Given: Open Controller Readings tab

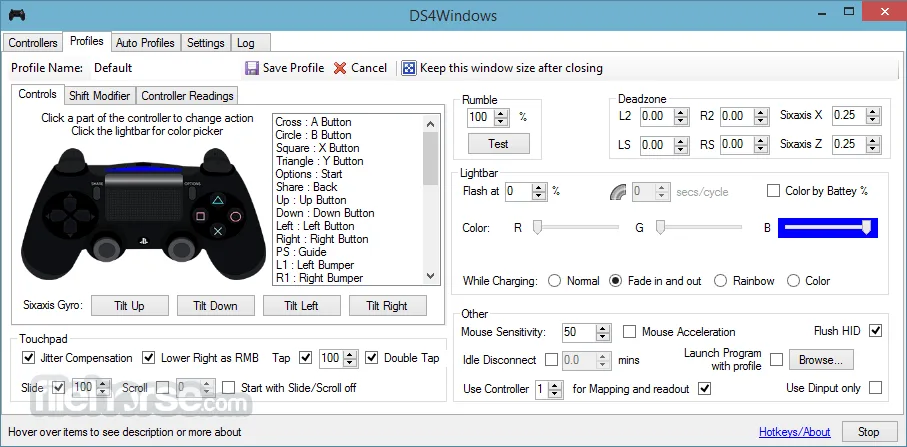Looking at the screenshot, I should coord(187,96).
